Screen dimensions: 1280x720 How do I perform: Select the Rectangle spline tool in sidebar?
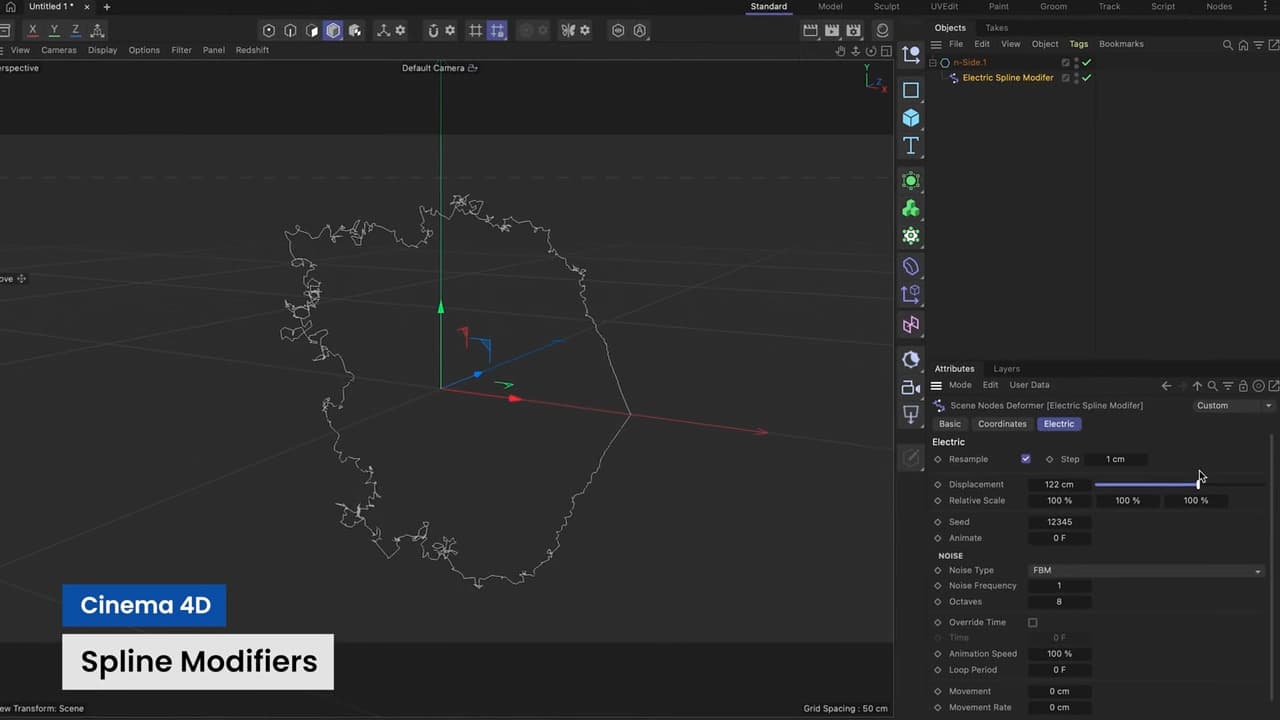coord(911,90)
